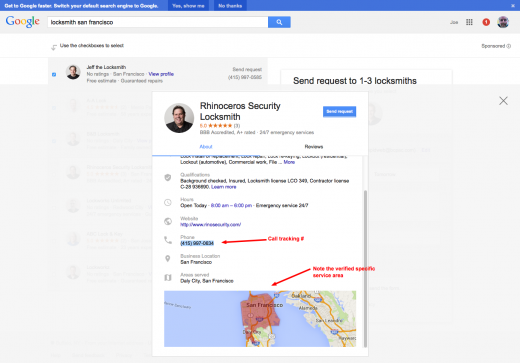The width and height of the screenshot is (520, 363).
Task: Click the Rhinoceros Security Locksmith title
Action: 240,111
